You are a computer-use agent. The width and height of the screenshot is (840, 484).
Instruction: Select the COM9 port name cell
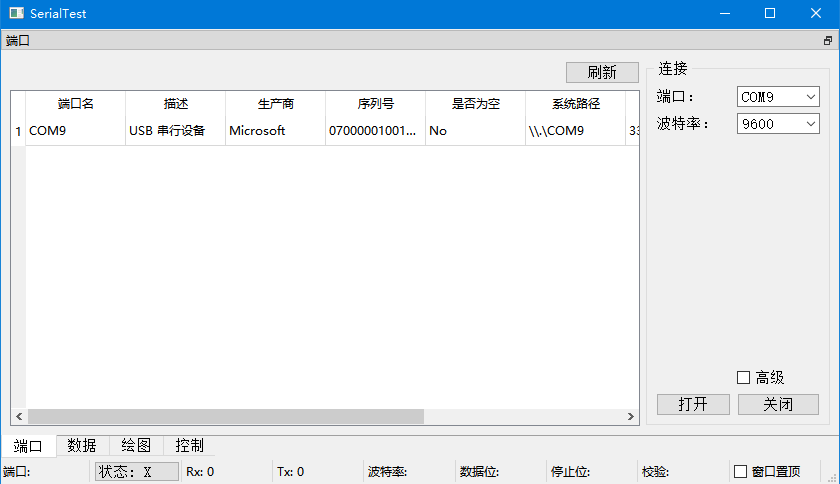pyautogui.click(x=76, y=131)
